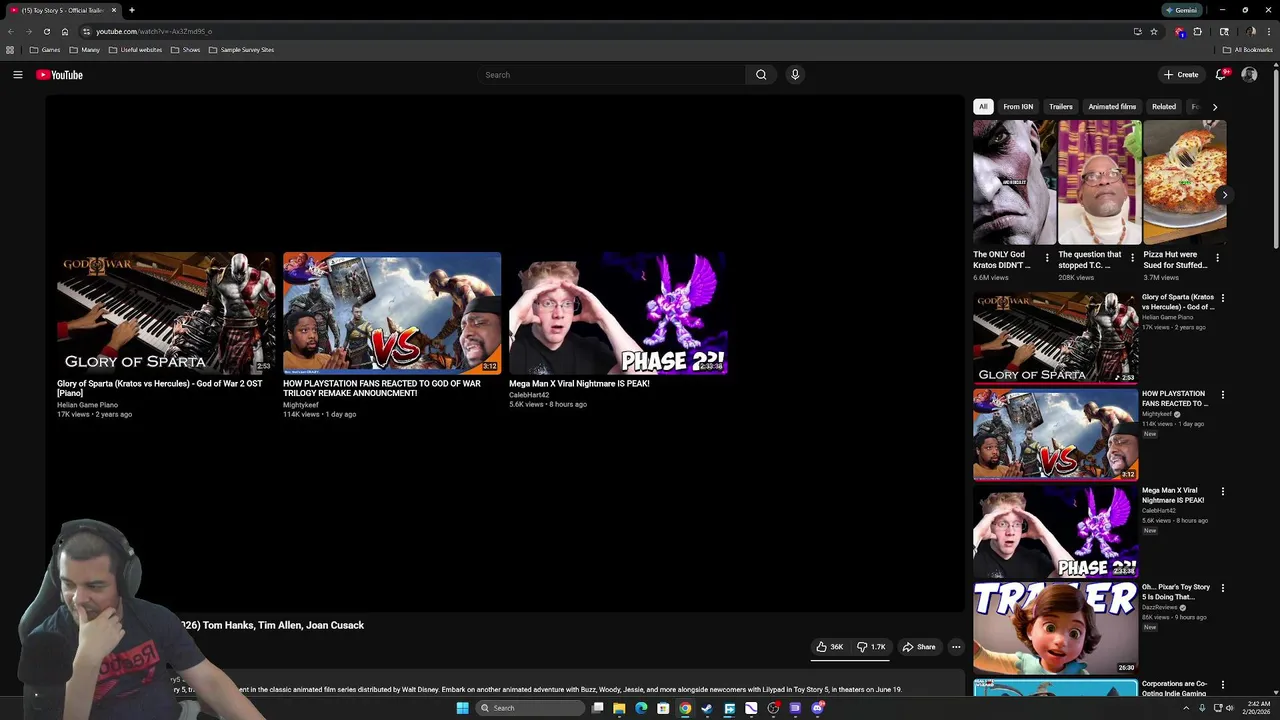Click the YouTube search magnifier button
This screenshot has height=720, width=1280.
761,75
